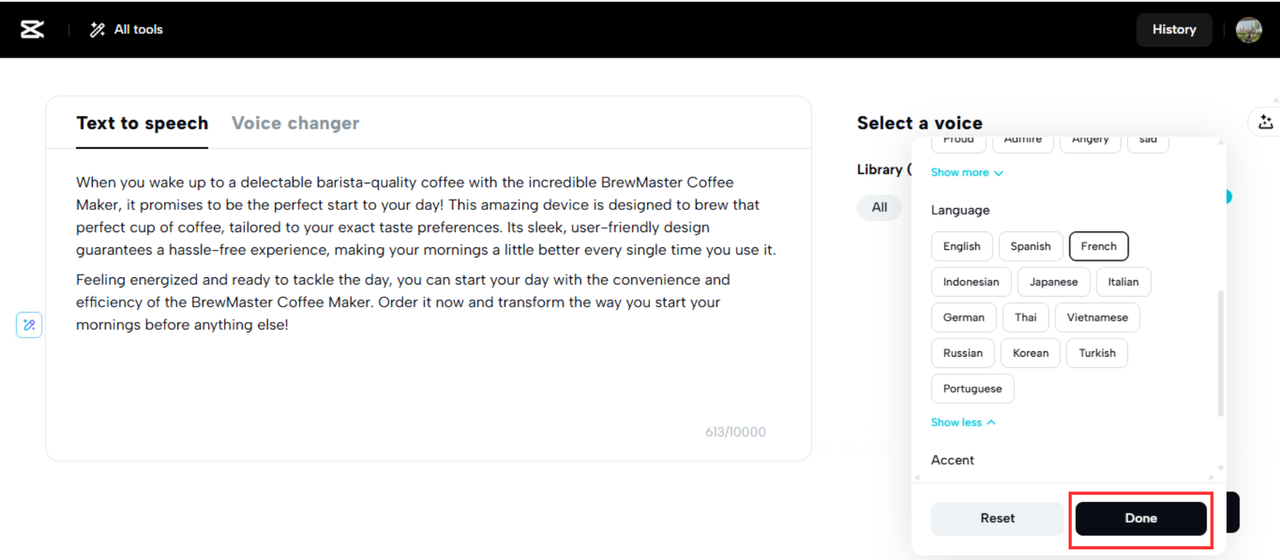
Task: Click the AI writer icon beside the text box
Action: [x=29, y=325]
